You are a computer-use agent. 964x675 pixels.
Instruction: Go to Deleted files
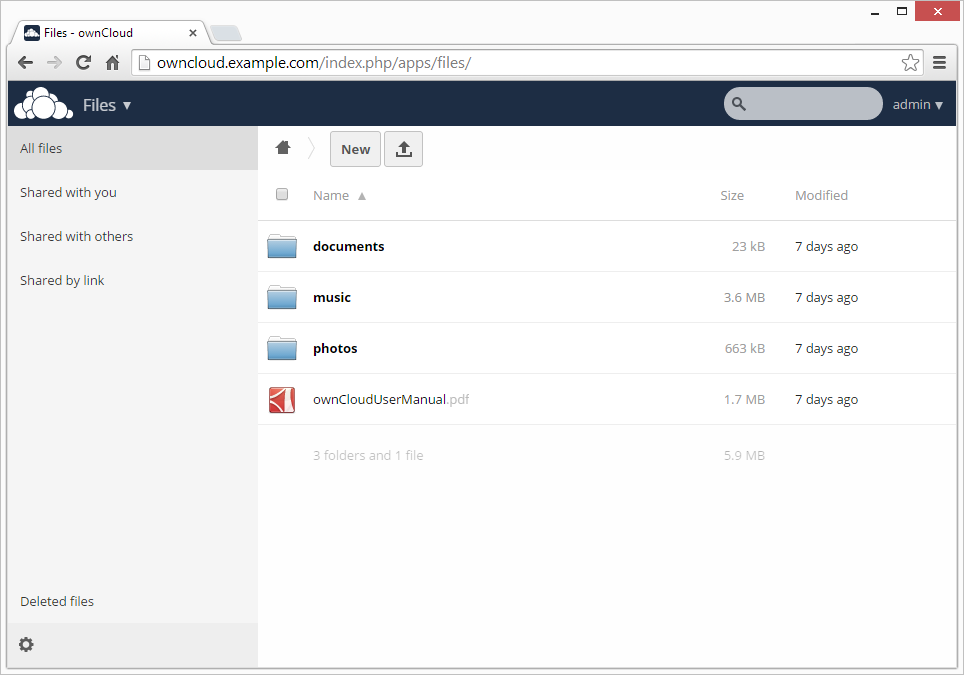(x=57, y=602)
